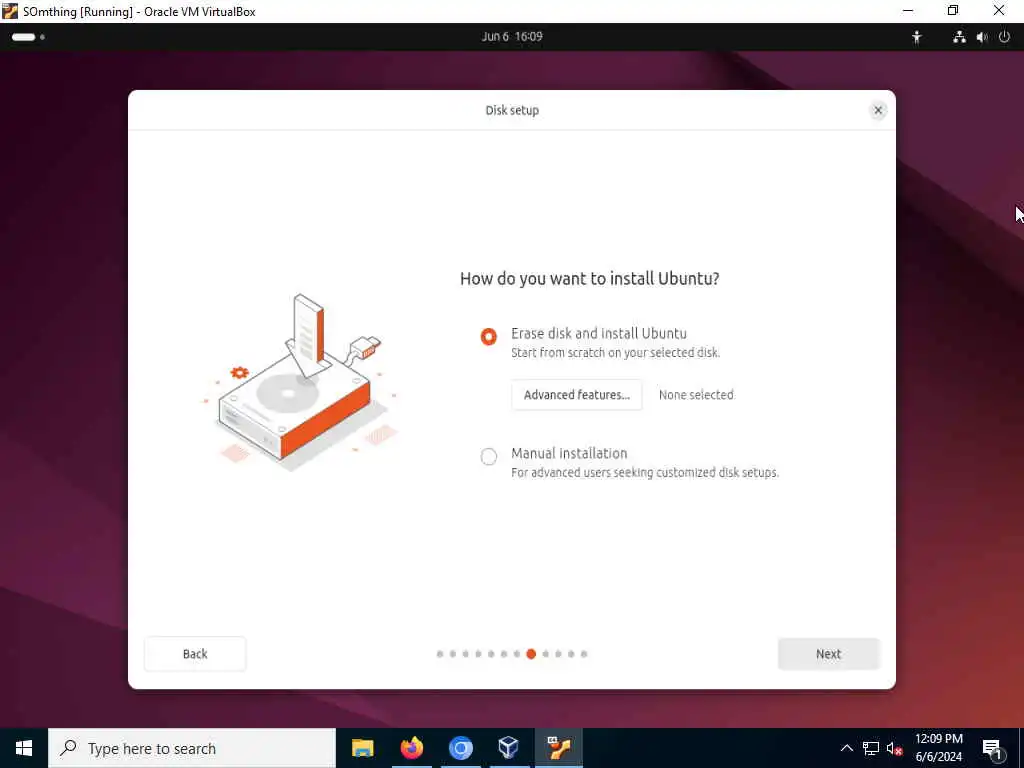Screen dimensions: 1024x768
Task: Choose the Manual installation radio option
Action: (x=488, y=456)
